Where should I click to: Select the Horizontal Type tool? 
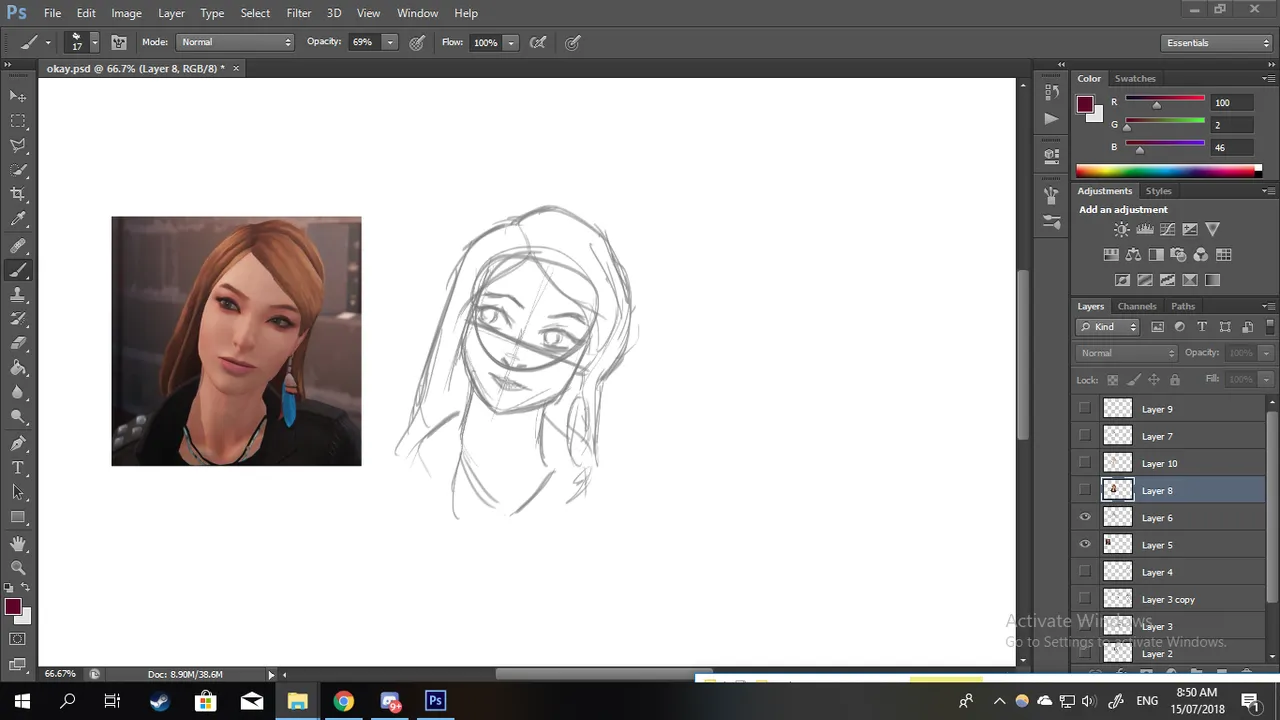click(18, 468)
